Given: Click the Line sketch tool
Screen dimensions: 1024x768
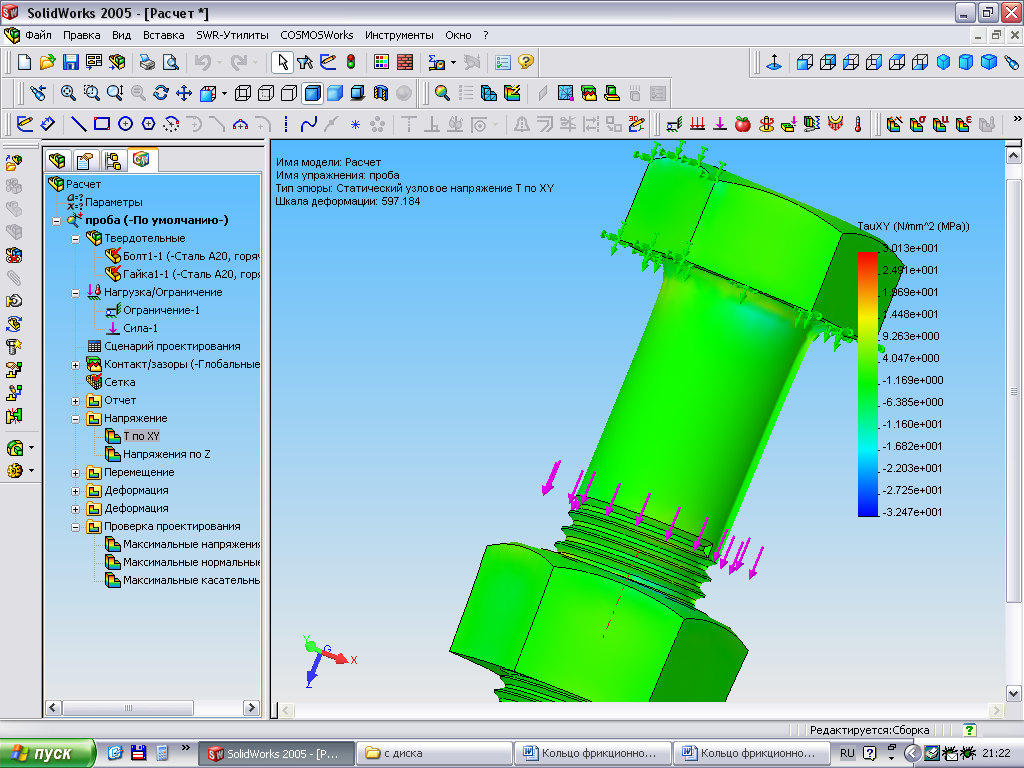Looking at the screenshot, I should [x=78, y=123].
